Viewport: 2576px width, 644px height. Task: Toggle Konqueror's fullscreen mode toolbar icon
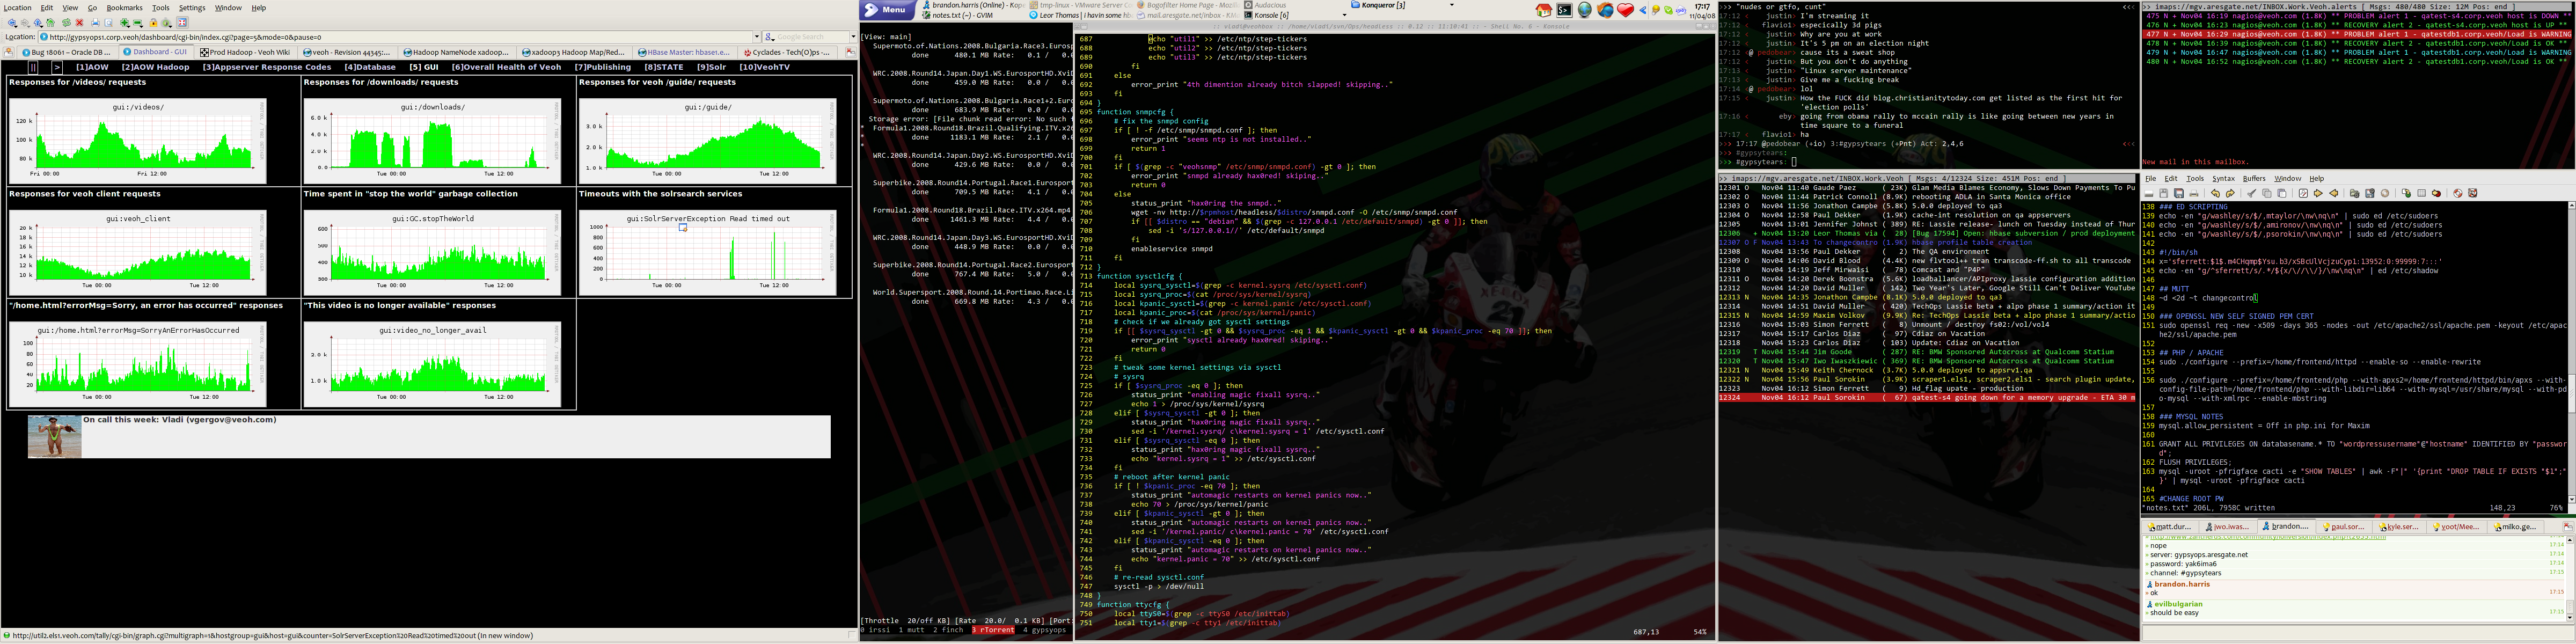tap(182, 23)
